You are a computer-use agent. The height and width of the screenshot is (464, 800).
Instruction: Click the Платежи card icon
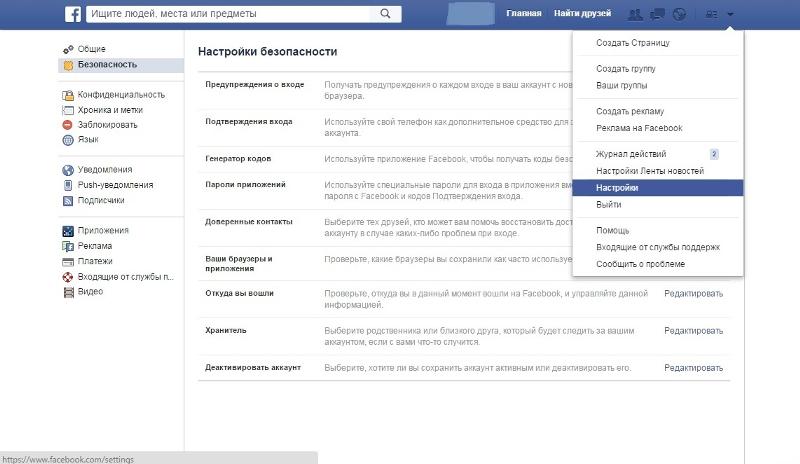click(68, 262)
